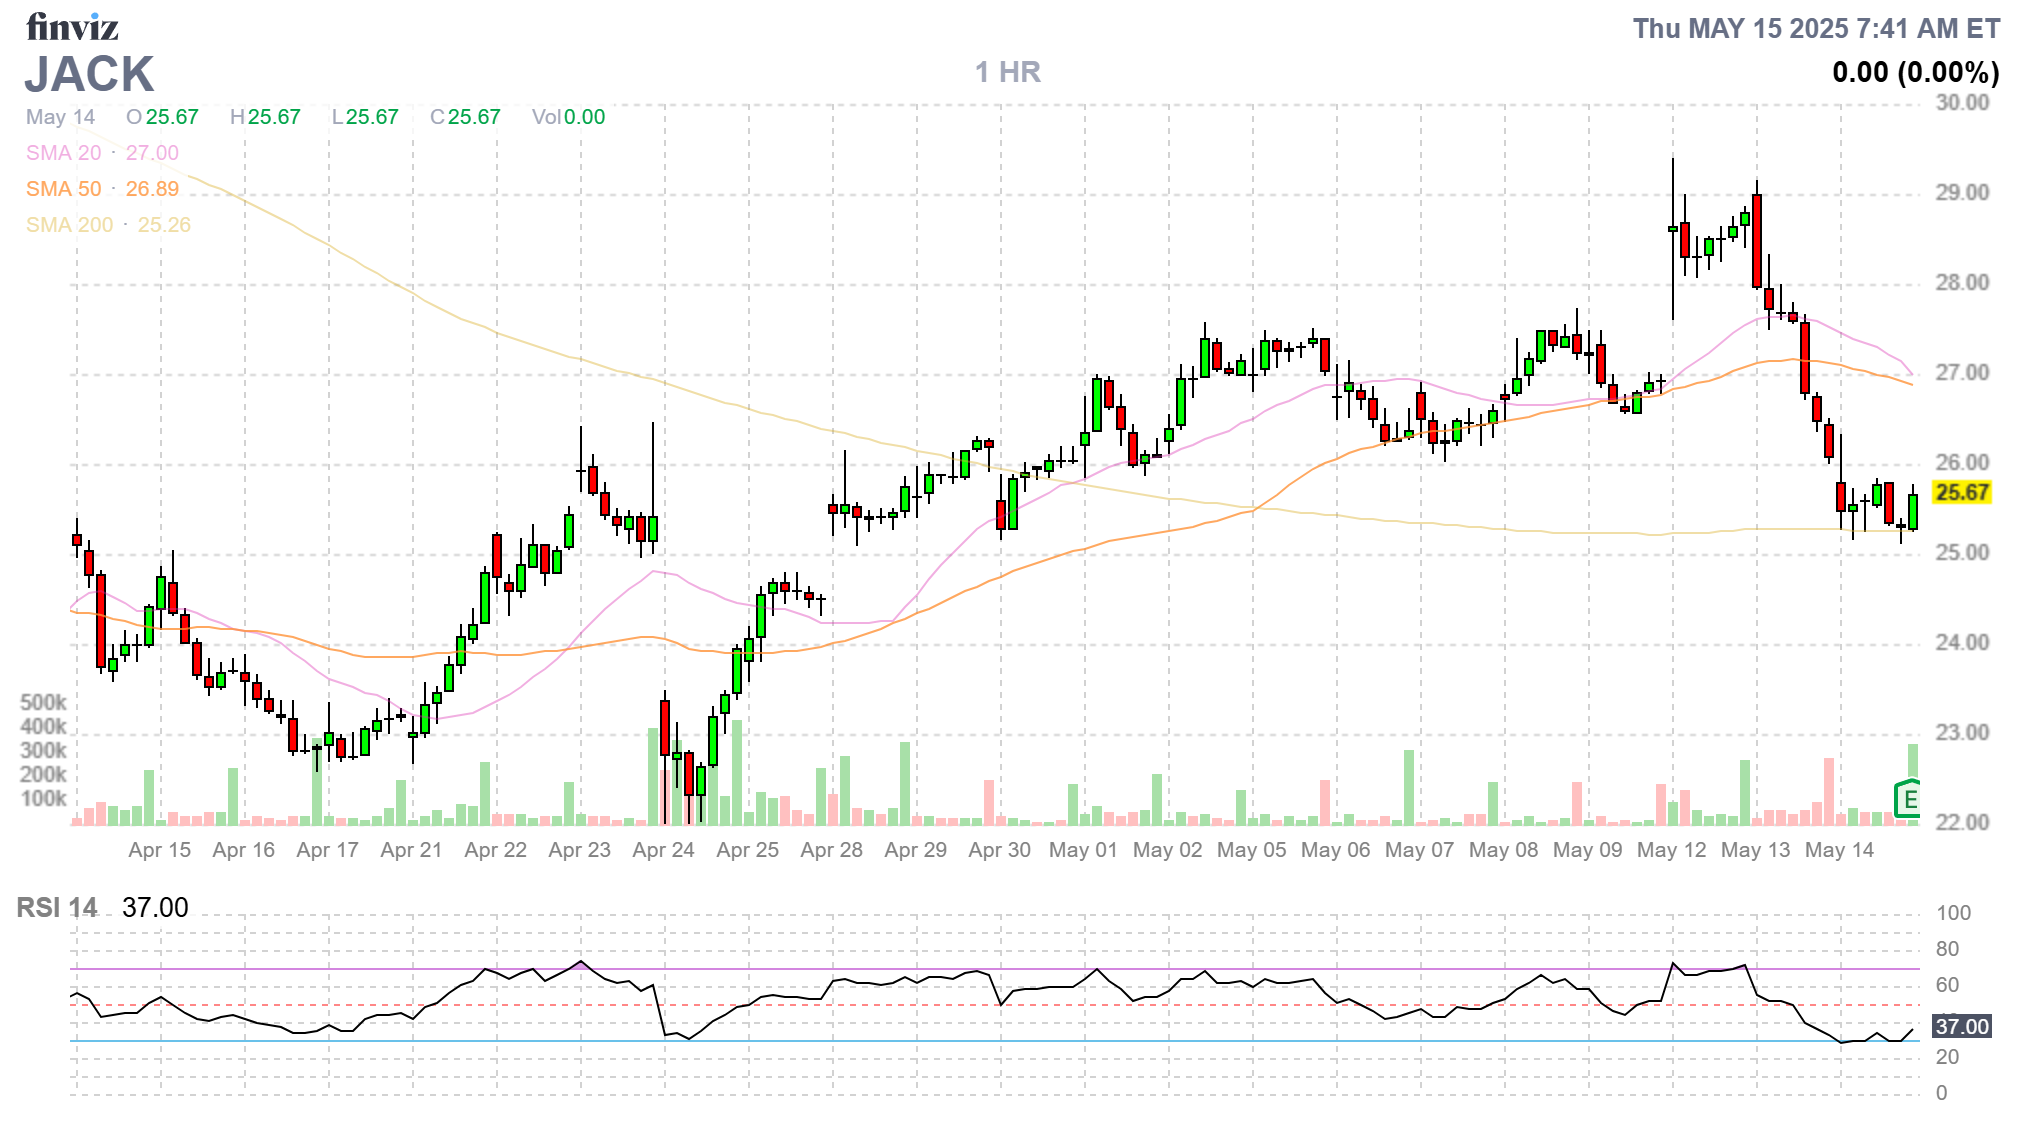
Task: Click the 30.00 price axis label
Action: coord(1961,103)
